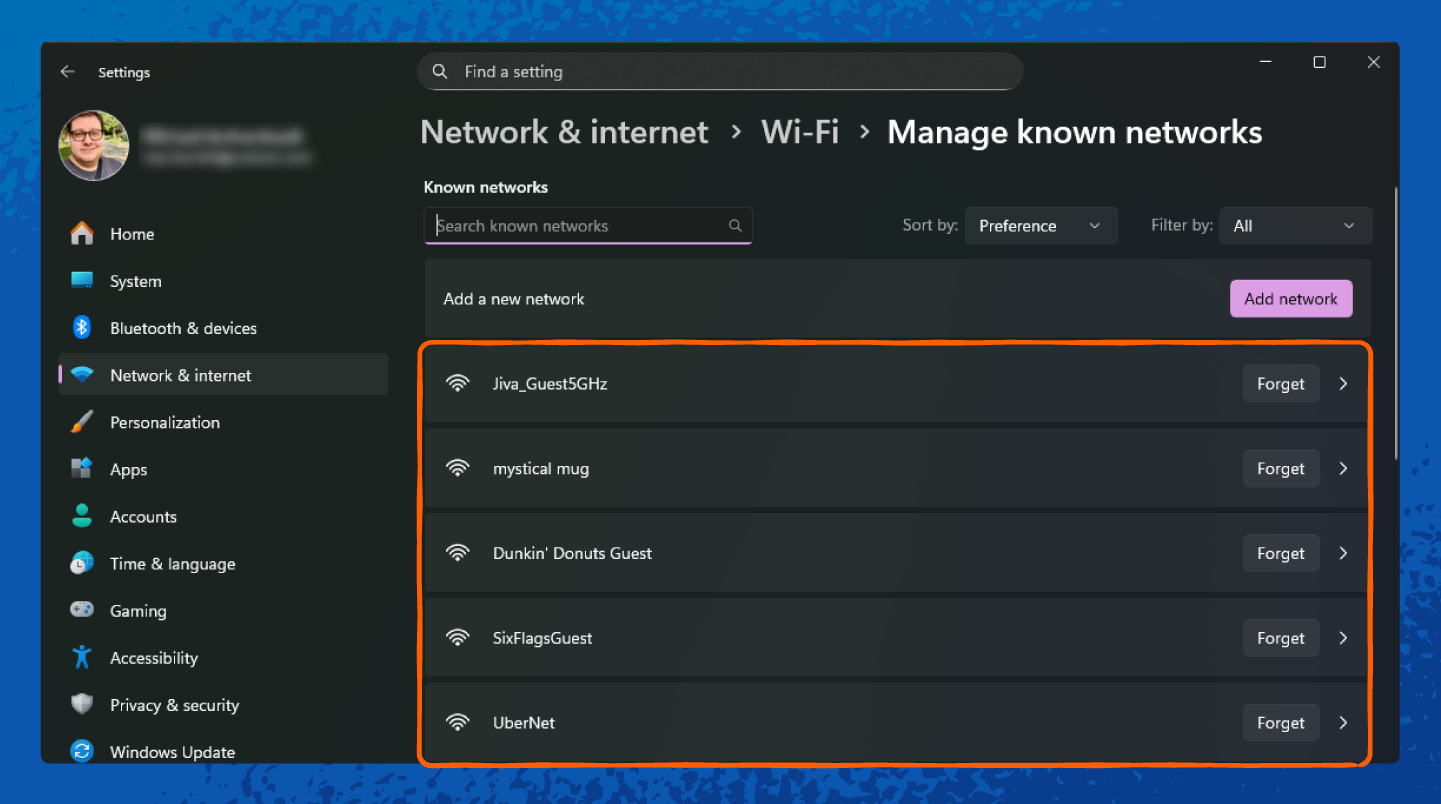This screenshot has height=804, width=1441.
Task: Open the Filter by All dropdown
Action: tap(1294, 226)
